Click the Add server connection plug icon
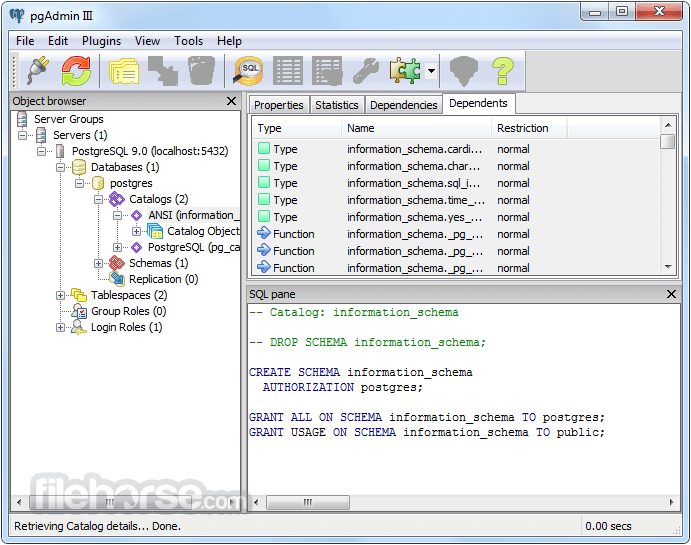This screenshot has width=691, height=545. (36, 71)
